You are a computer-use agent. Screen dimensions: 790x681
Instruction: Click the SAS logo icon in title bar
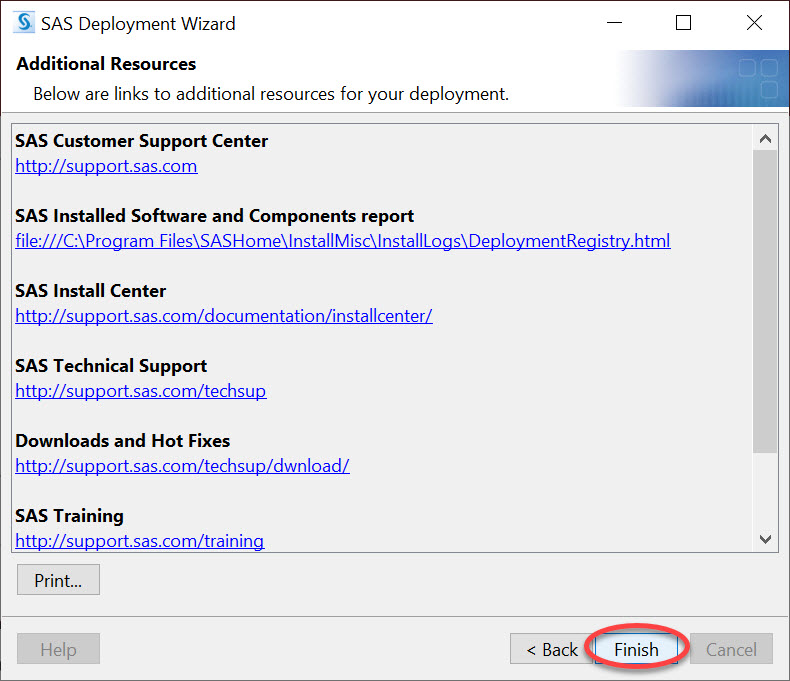[x=24, y=23]
